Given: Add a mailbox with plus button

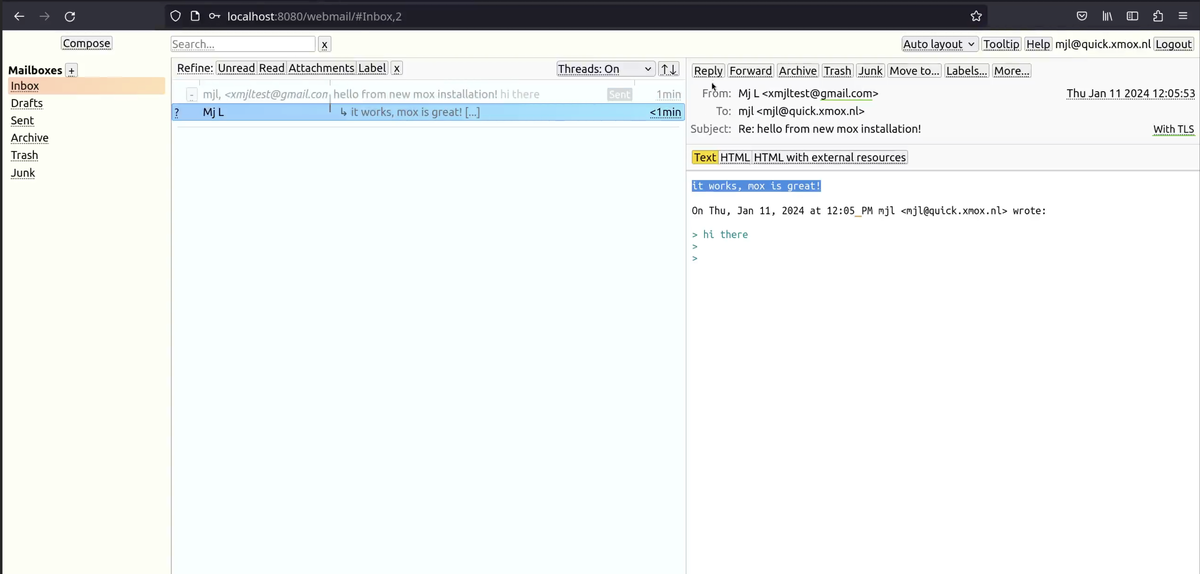Looking at the screenshot, I should click(71, 70).
